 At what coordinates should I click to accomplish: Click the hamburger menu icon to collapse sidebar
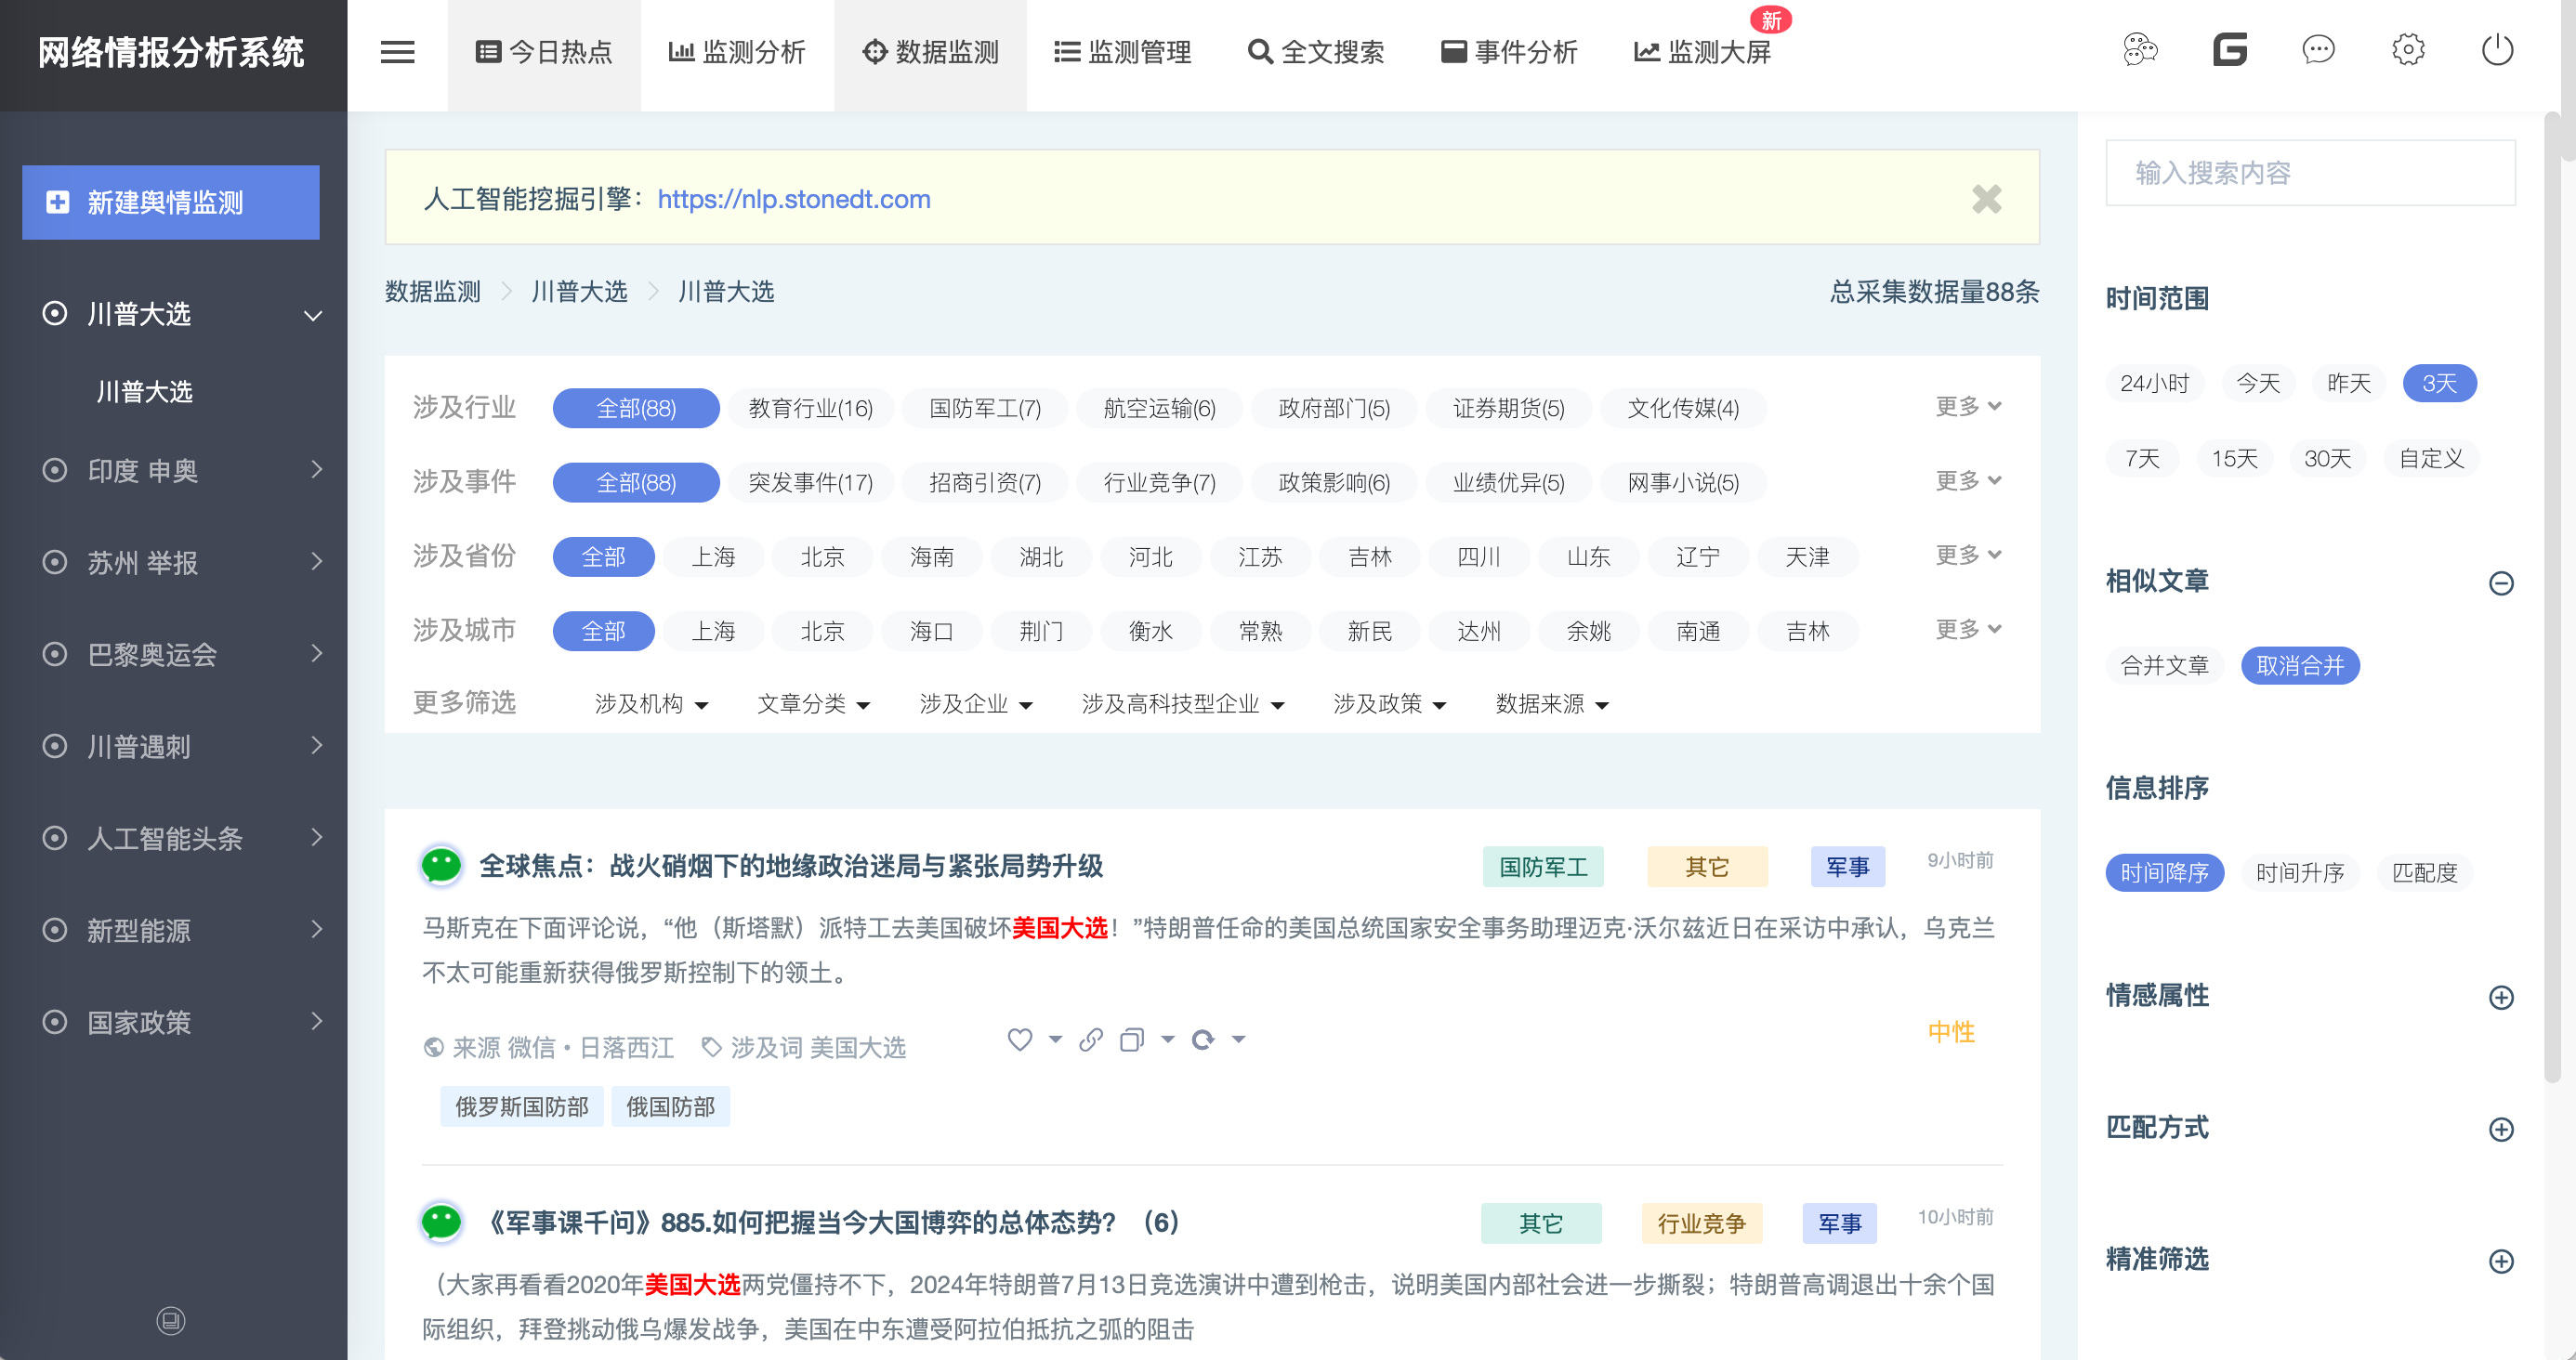click(397, 52)
